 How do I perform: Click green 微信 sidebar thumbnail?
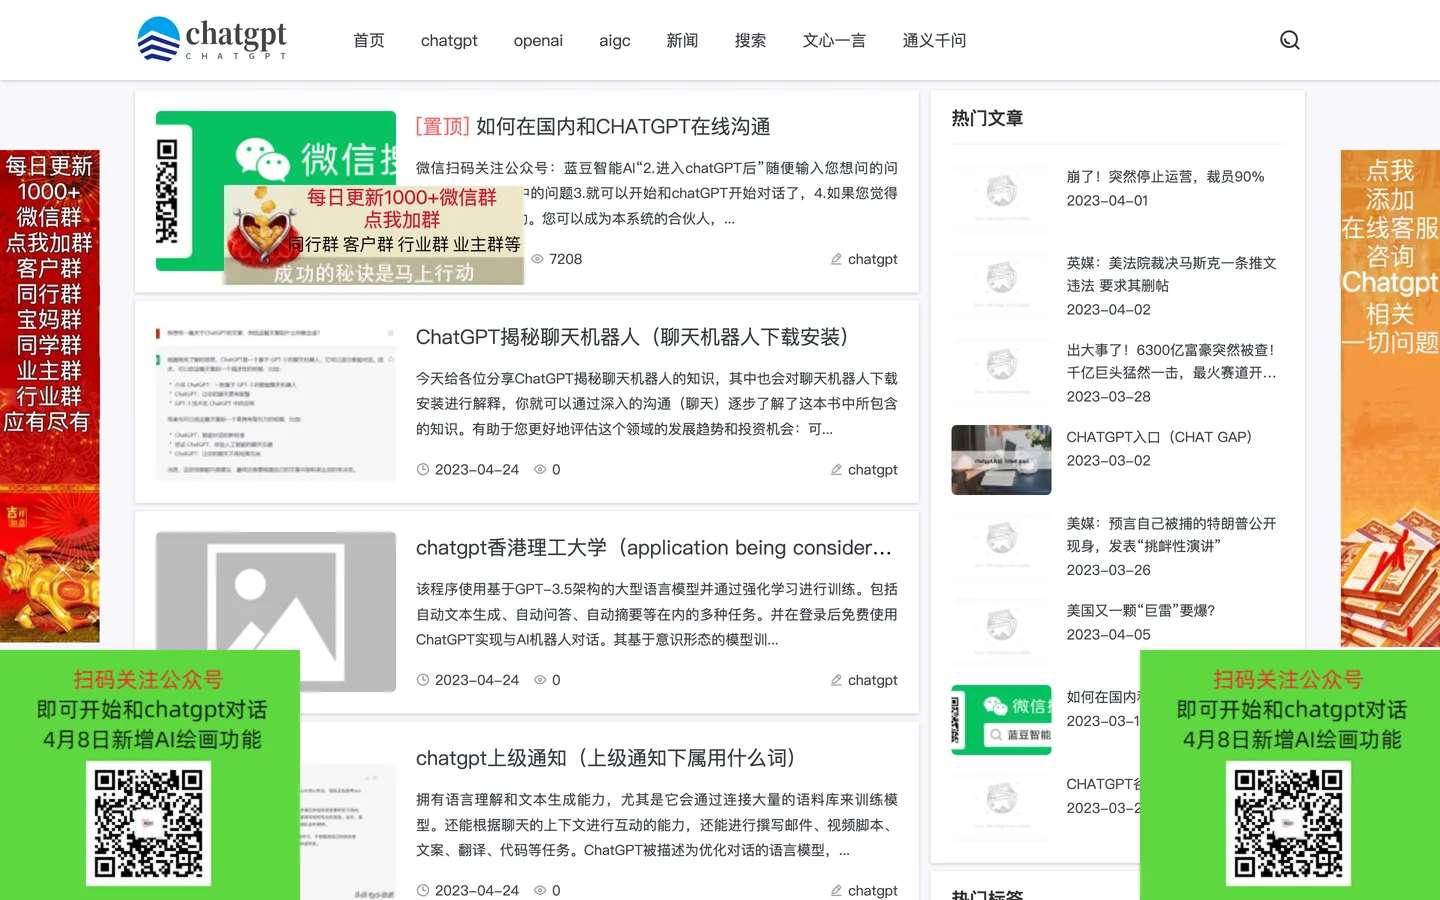pos(1001,720)
